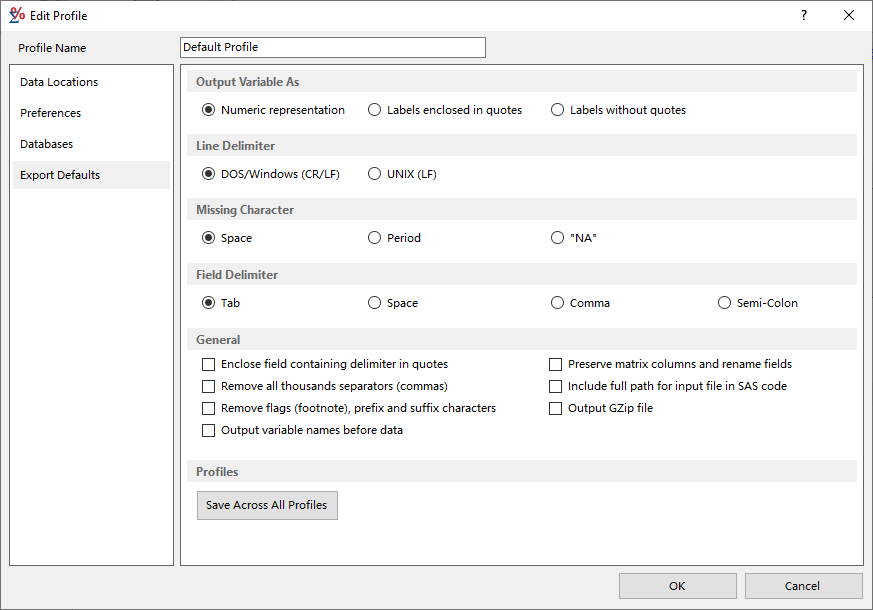Viewport: 873px width, 610px height.
Task: Choose Labels enclosed in quotes output
Action: tap(374, 110)
